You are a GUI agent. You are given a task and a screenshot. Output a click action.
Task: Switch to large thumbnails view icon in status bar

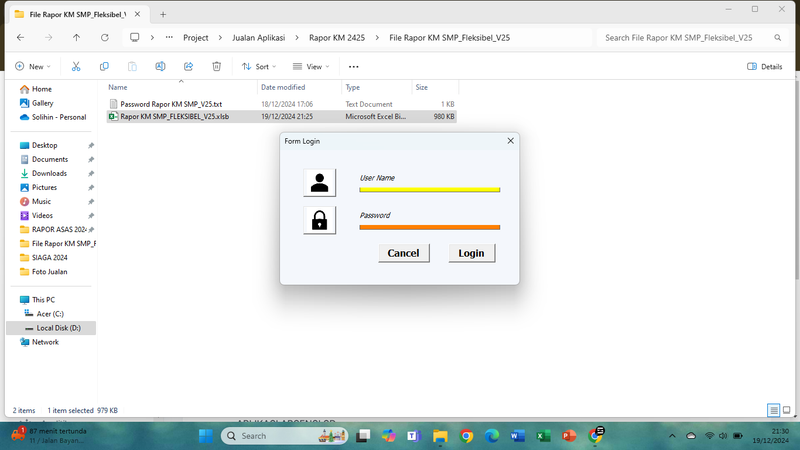(x=787, y=410)
